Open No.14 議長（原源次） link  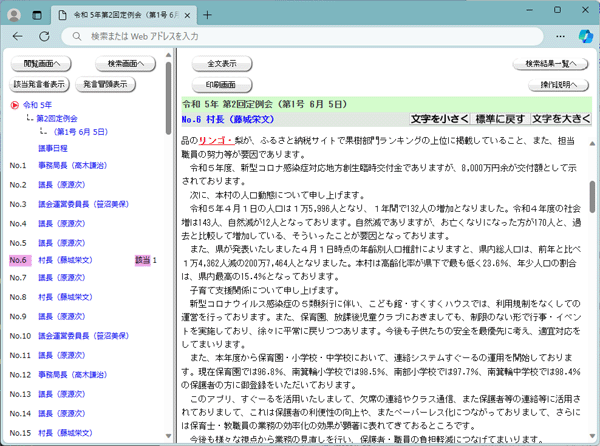pos(62,413)
